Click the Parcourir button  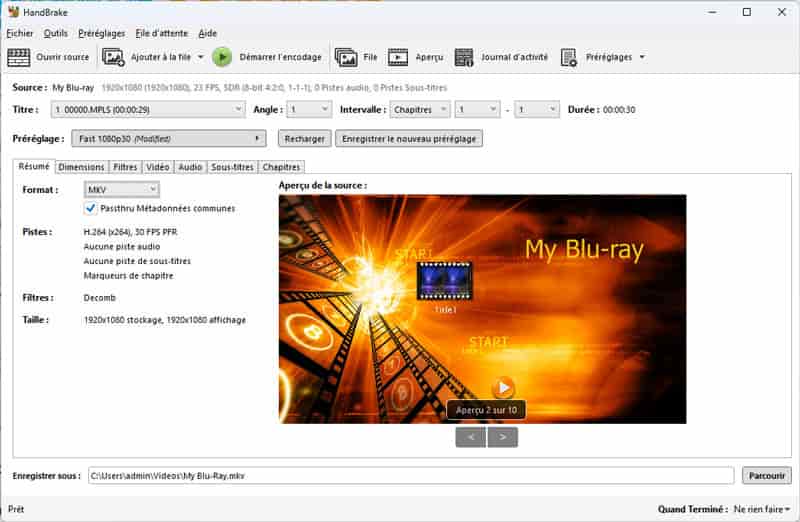click(x=767, y=476)
